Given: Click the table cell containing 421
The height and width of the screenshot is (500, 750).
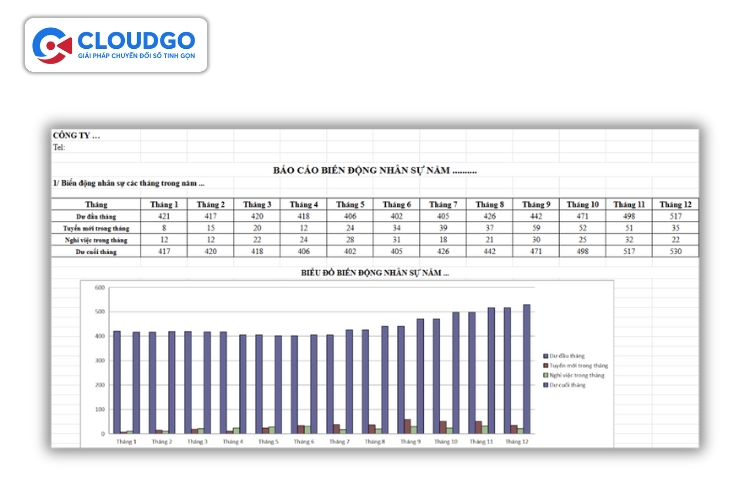Looking at the screenshot, I should (x=164, y=216).
